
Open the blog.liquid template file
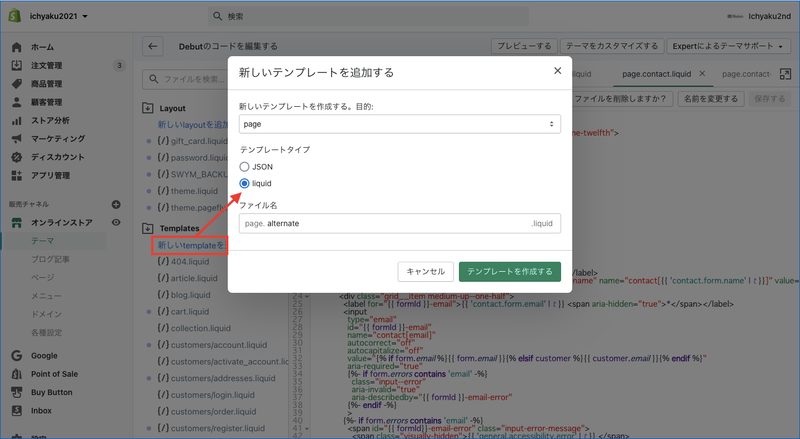[x=184, y=295]
